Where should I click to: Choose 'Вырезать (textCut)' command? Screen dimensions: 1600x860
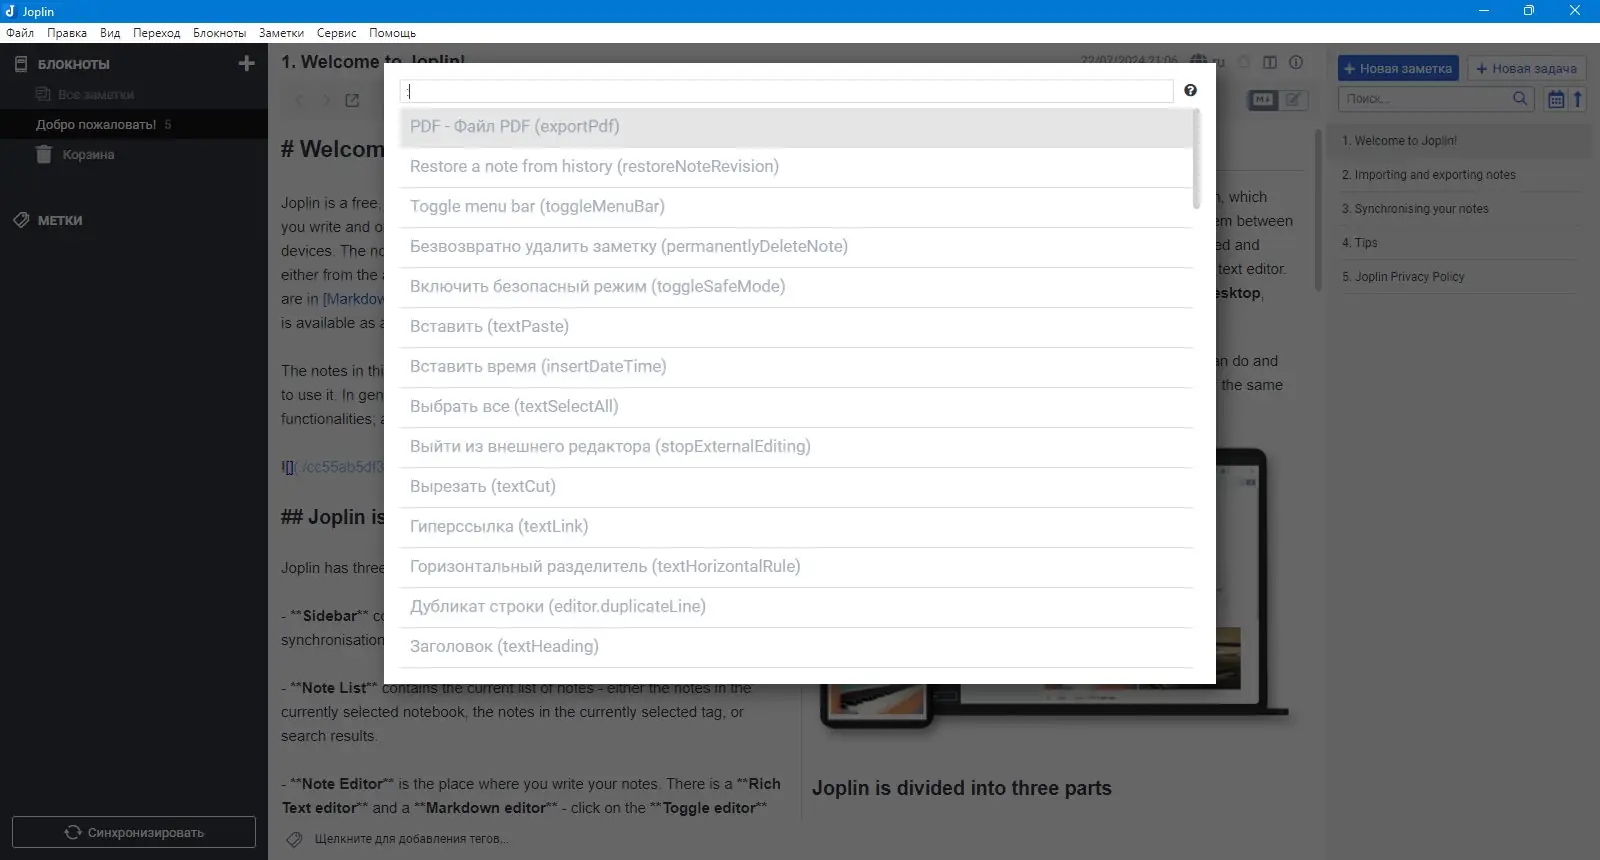point(796,487)
